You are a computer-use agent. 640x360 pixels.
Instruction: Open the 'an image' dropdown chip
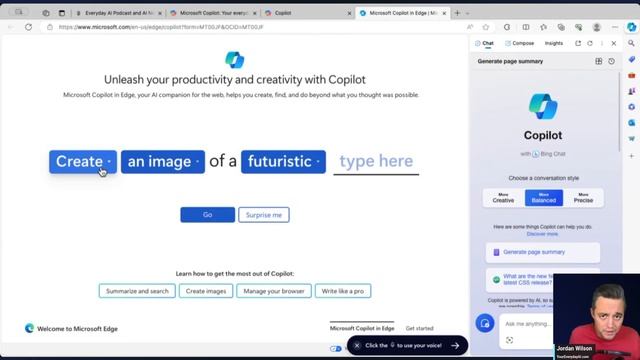click(163, 162)
